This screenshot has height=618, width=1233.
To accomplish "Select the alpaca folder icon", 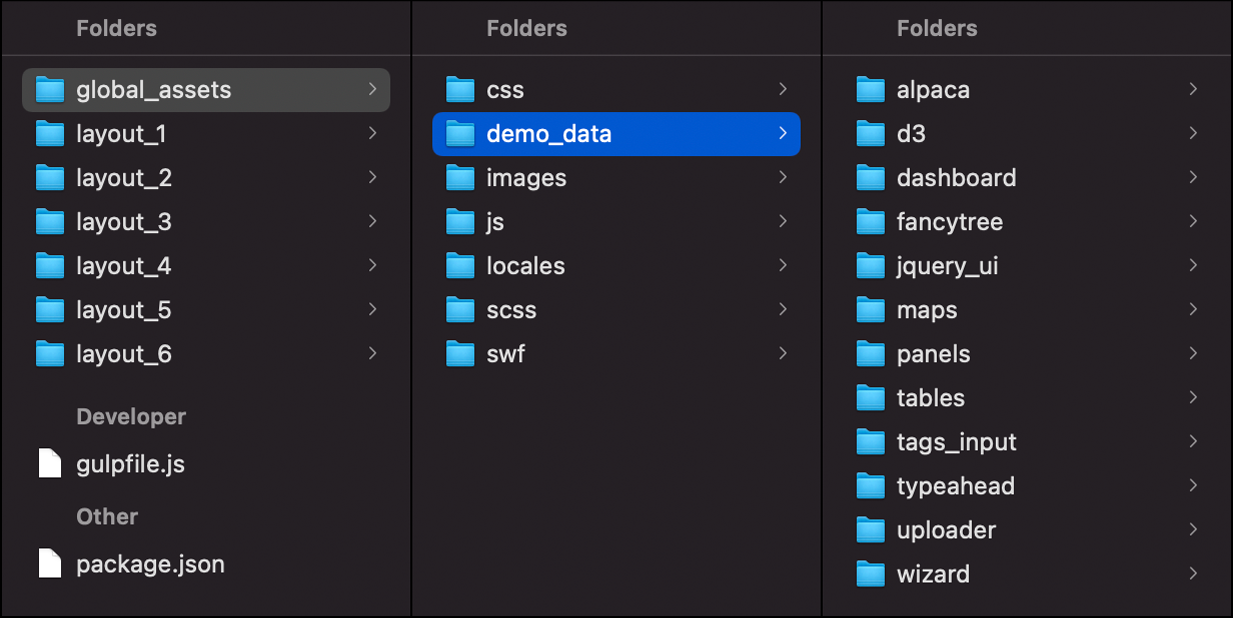I will pos(870,90).
